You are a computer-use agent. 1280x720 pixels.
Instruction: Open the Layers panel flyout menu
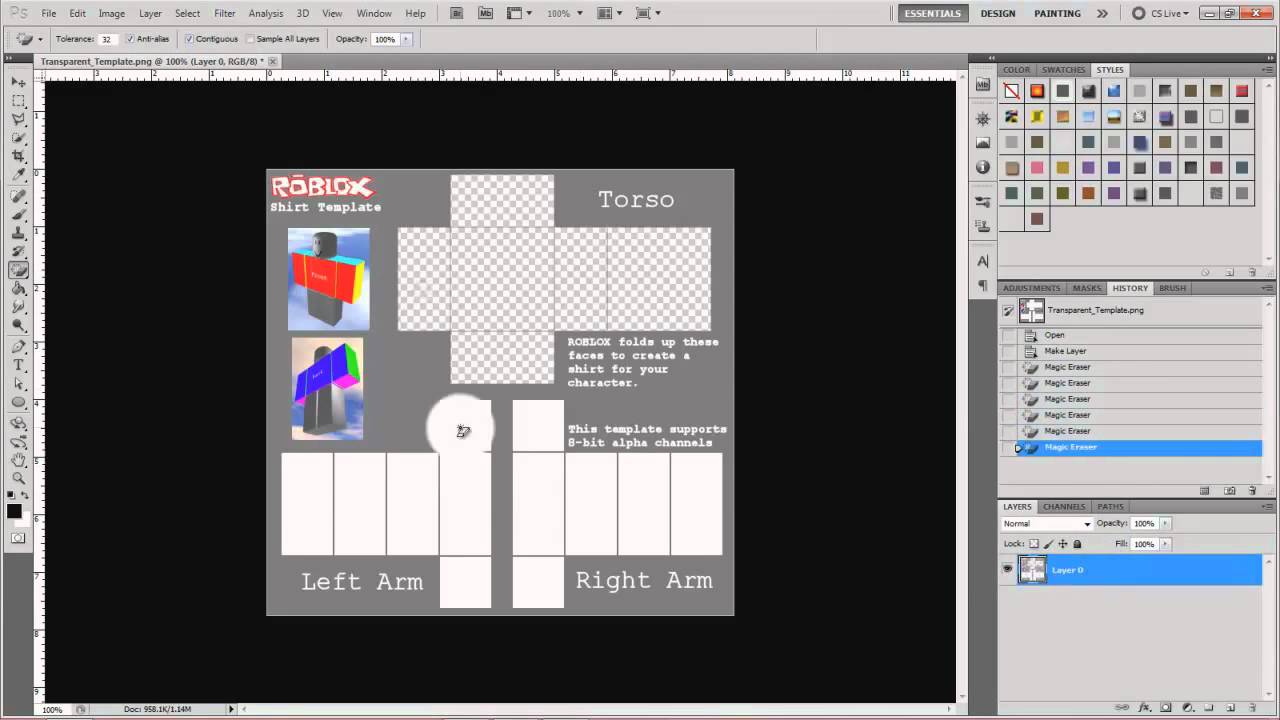(1267, 506)
